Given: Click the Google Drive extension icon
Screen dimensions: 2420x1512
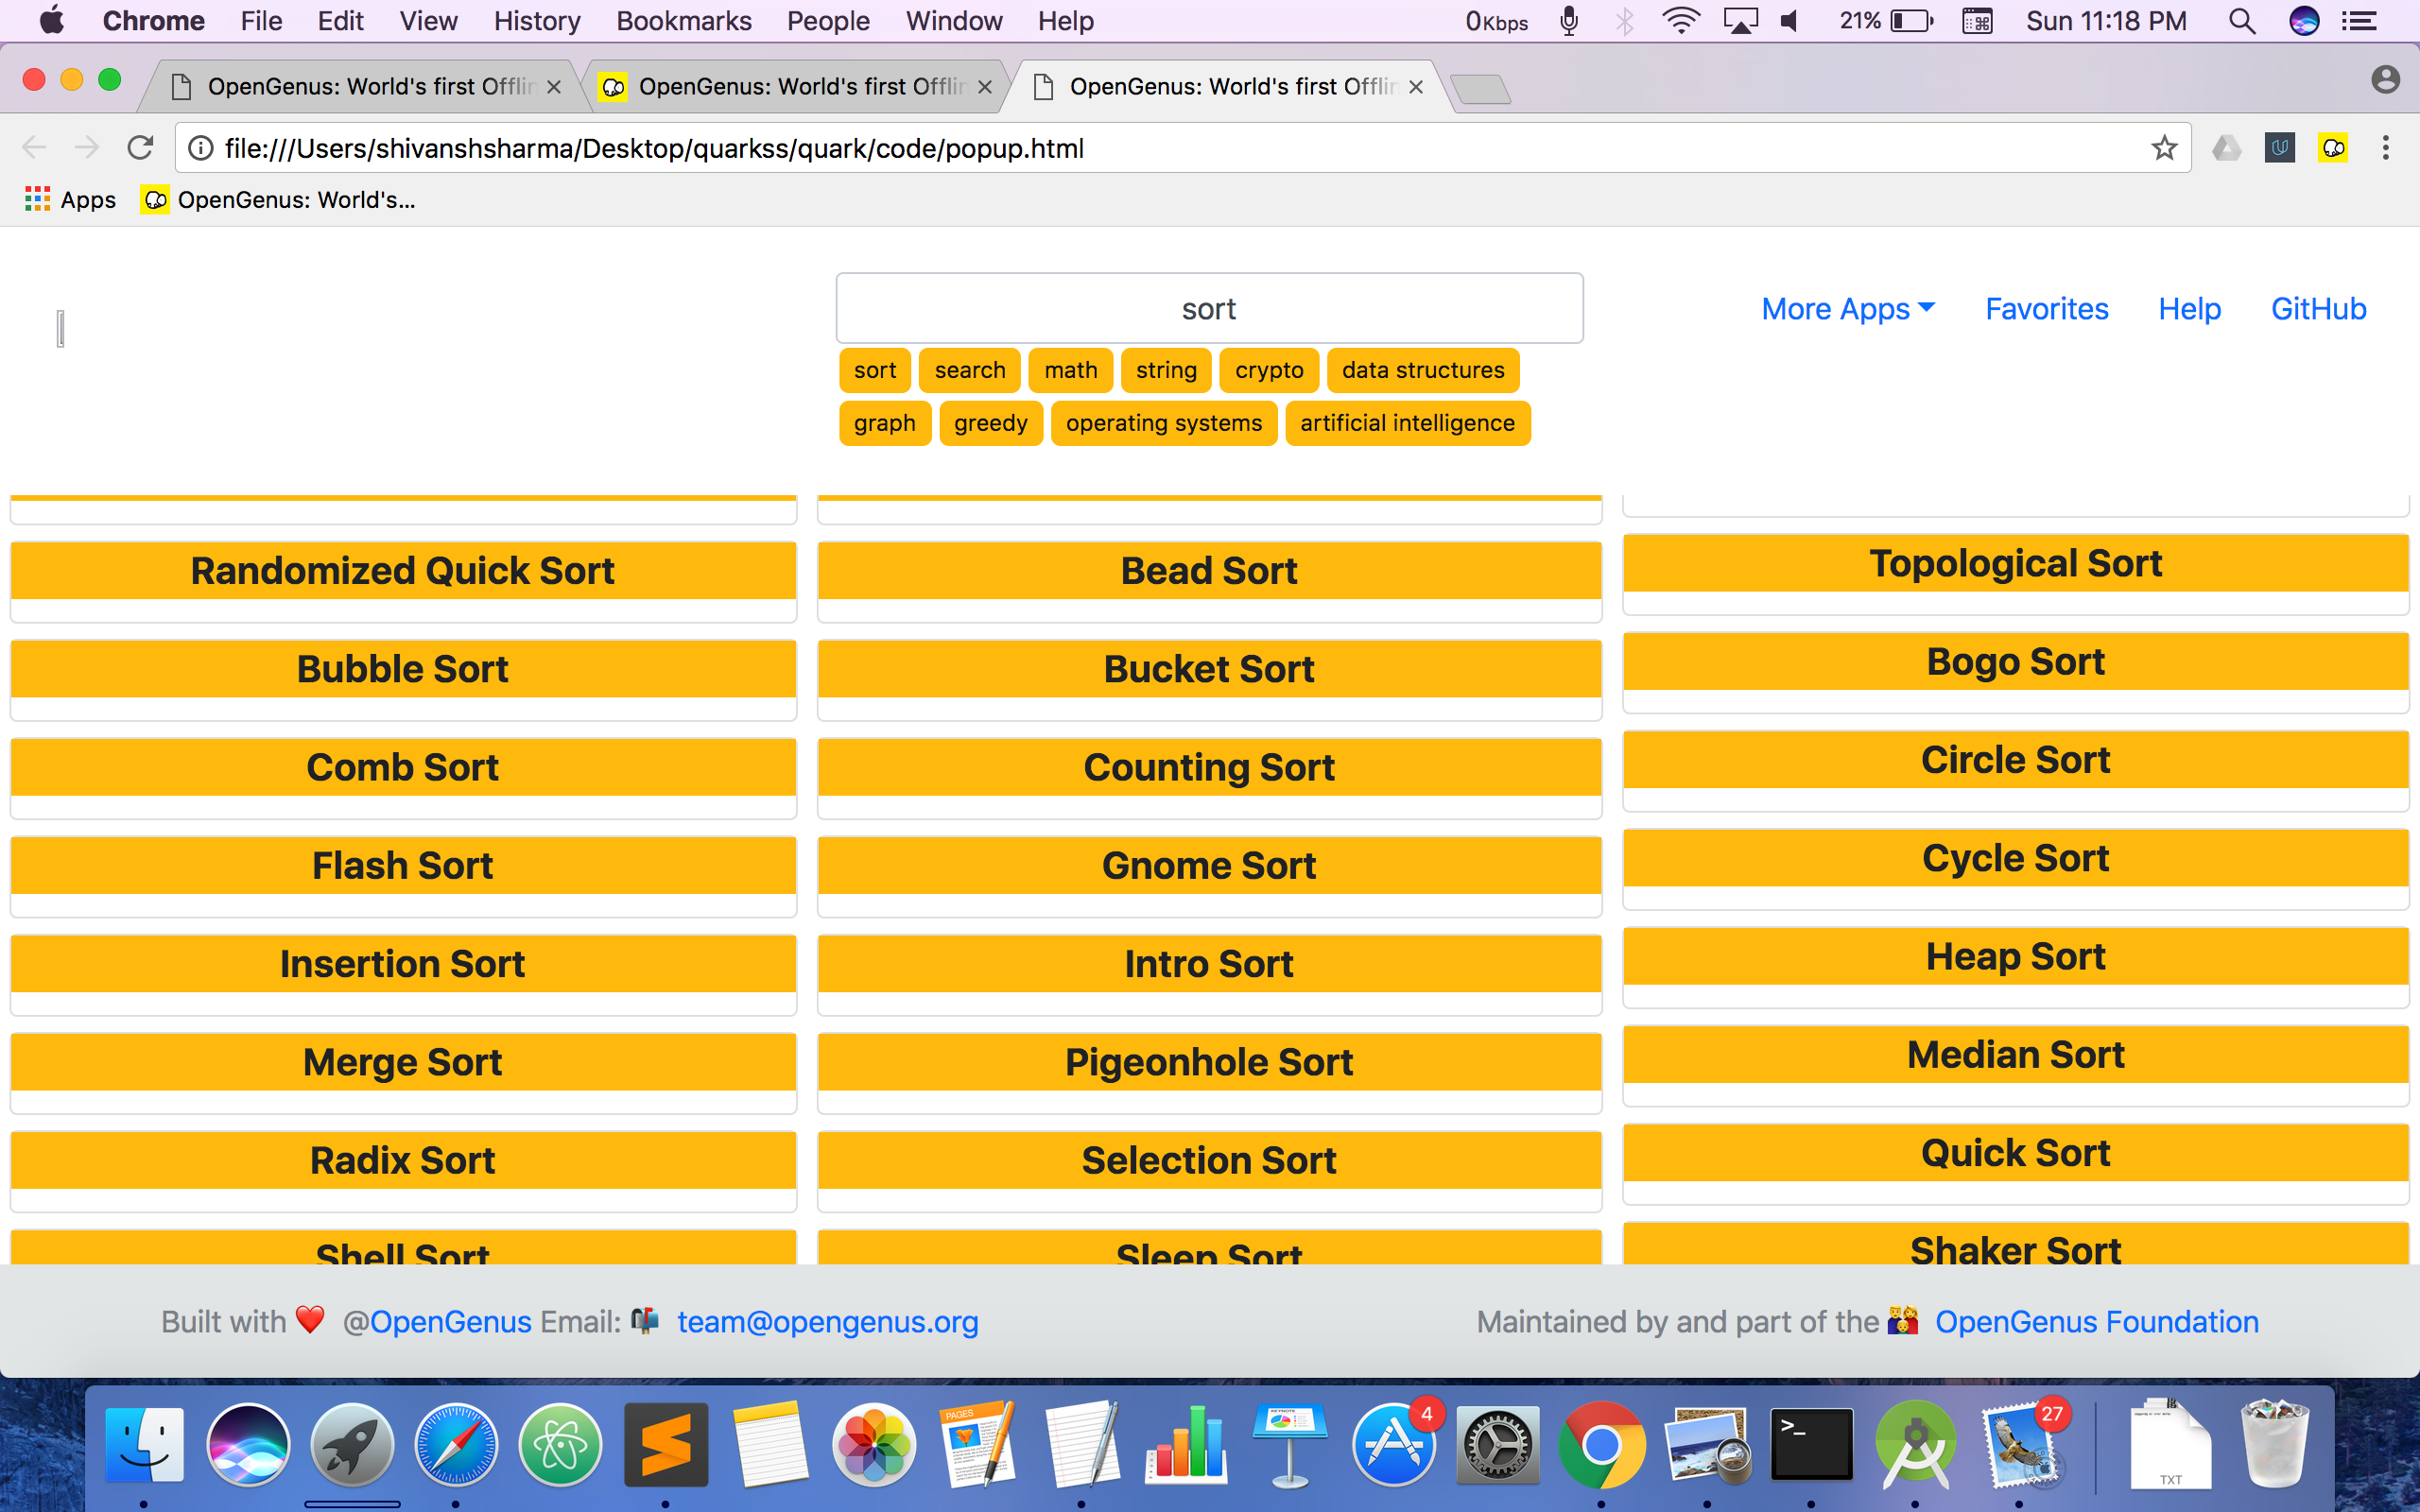Looking at the screenshot, I should pyautogui.click(x=2226, y=148).
